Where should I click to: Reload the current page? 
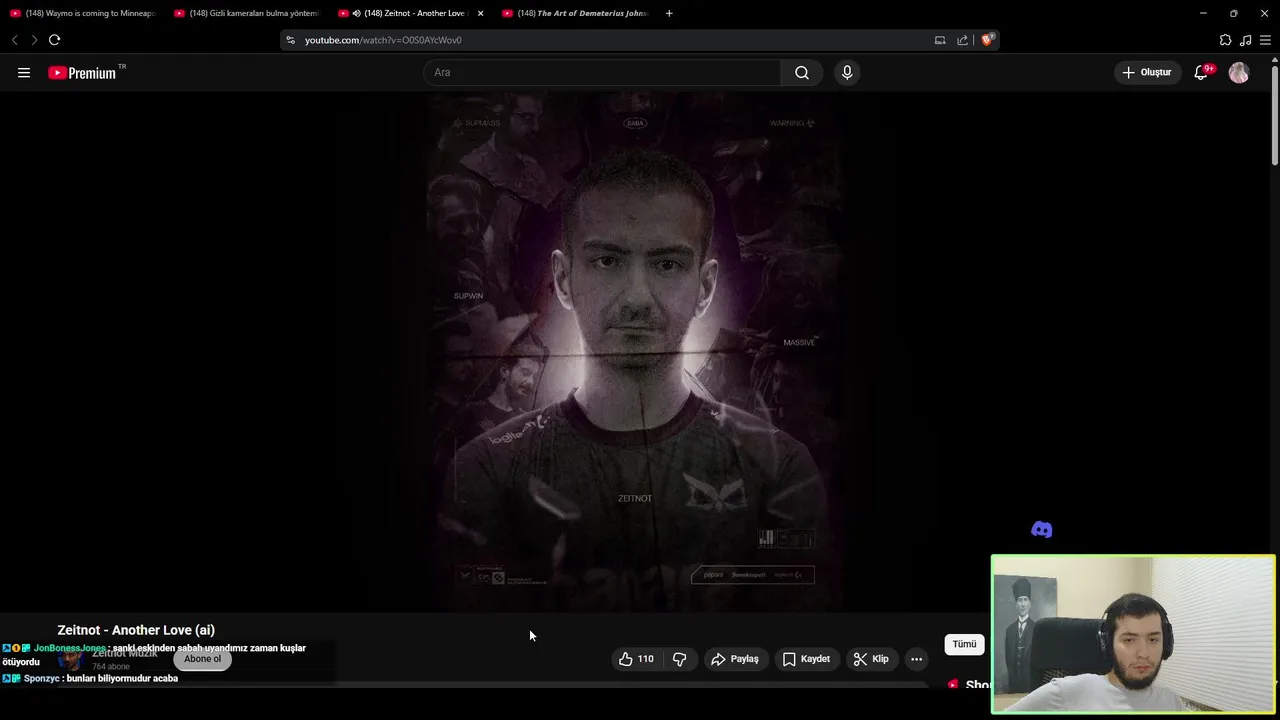coord(54,40)
